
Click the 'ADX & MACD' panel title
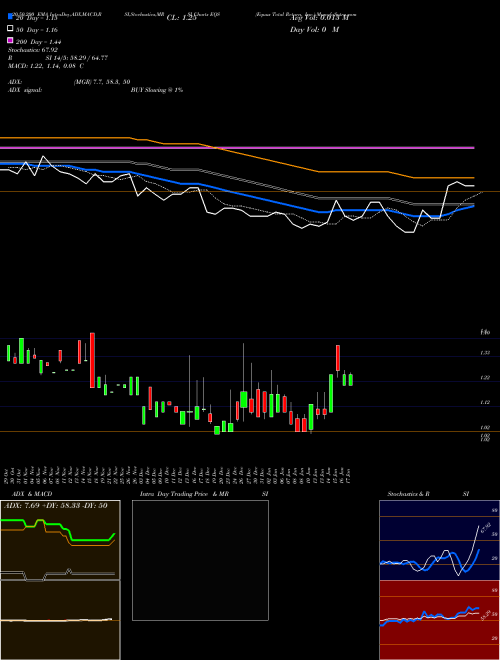point(32,494)
